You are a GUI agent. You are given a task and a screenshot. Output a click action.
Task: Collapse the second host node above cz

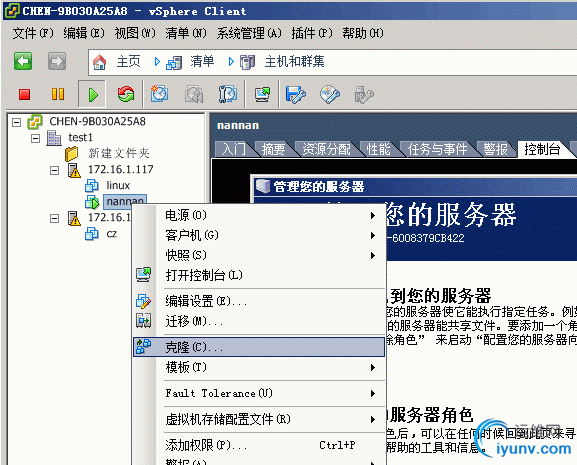coord(54,219)
